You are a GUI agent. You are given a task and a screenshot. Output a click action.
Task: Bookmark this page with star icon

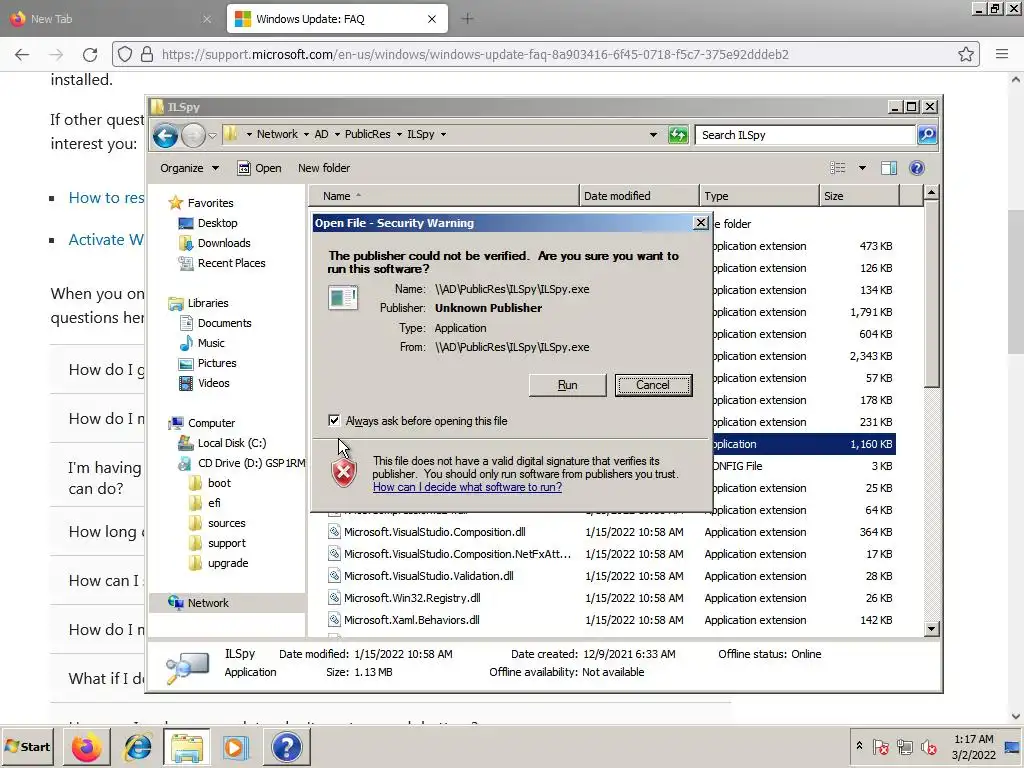pos(966,54)
